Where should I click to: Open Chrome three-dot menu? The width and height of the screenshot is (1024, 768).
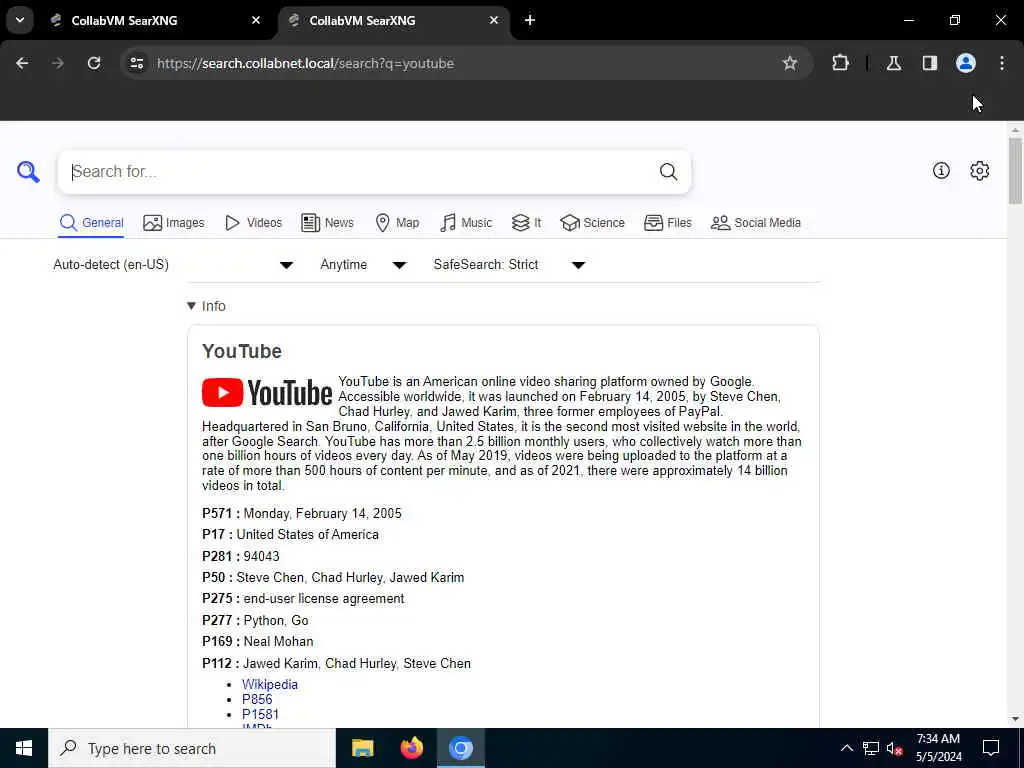coord(1002,63)
